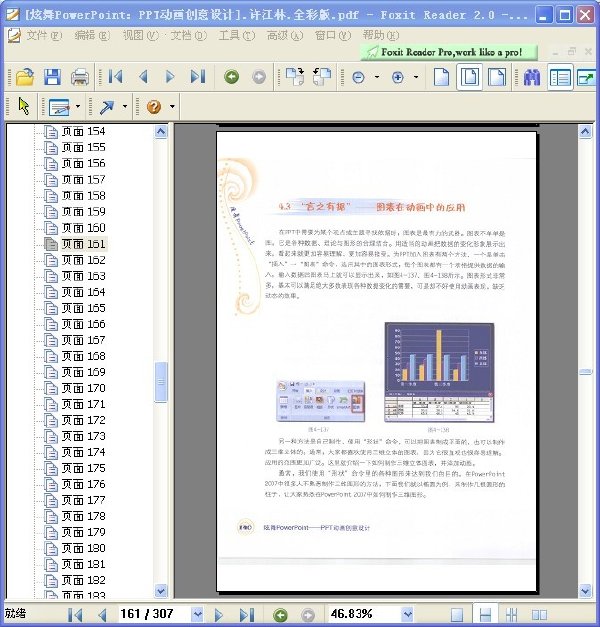
Task: Select continuous page layout in status bar
Action: [x=485, y=615]
